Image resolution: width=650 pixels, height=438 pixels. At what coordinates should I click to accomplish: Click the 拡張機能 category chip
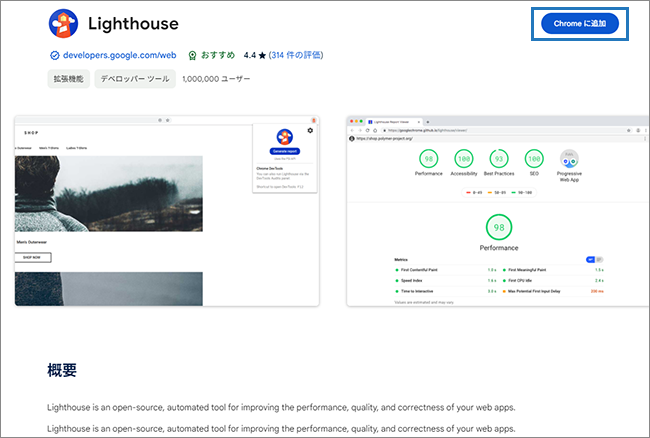(68, 79)
